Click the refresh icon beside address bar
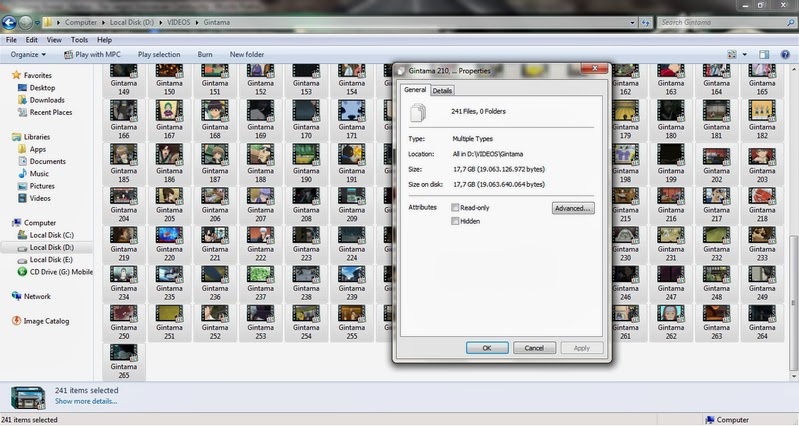This screenshot has height=426, width=799. [x=646, y=22]
